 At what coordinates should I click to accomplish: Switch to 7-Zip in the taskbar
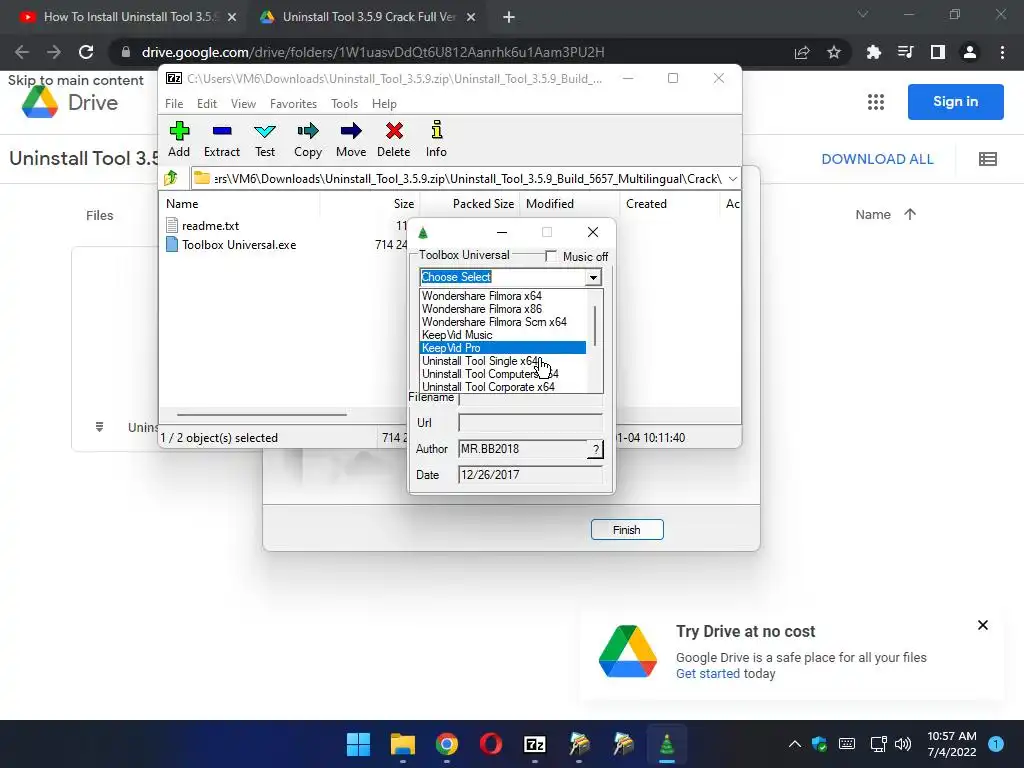click(x=535, y=744)
